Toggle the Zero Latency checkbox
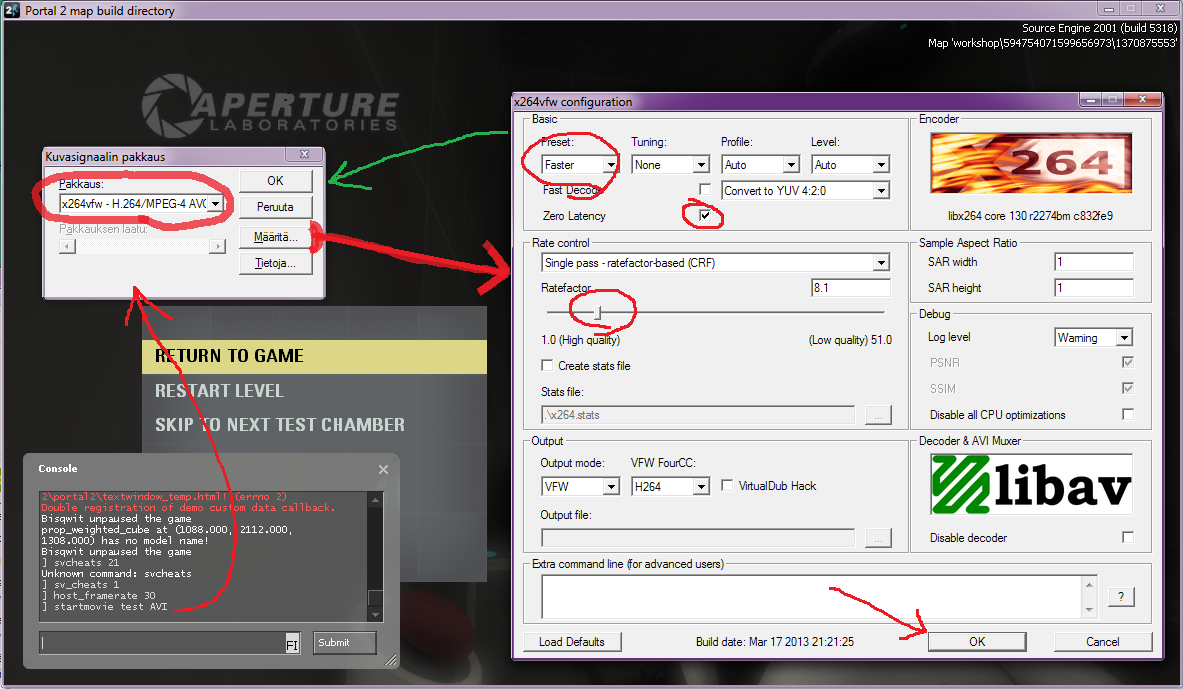Image resolution: width=1183 pixels, height=689 pixels. point(705,215)
